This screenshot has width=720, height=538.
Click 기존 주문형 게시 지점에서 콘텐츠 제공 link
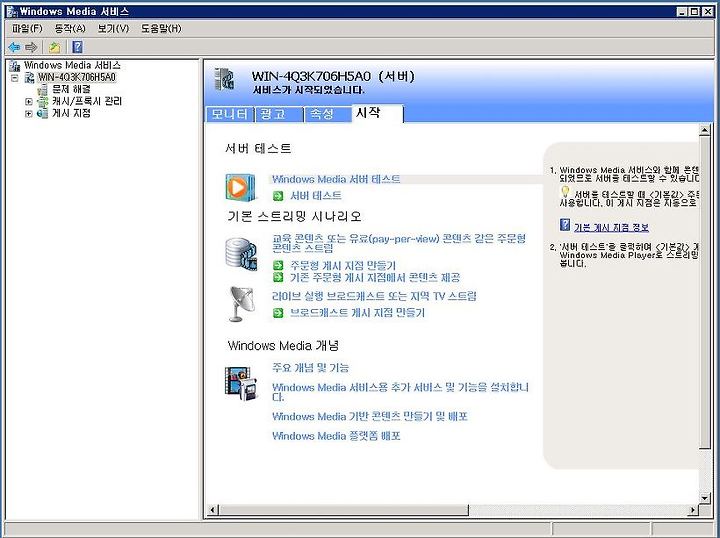click(x=375, y=277)
